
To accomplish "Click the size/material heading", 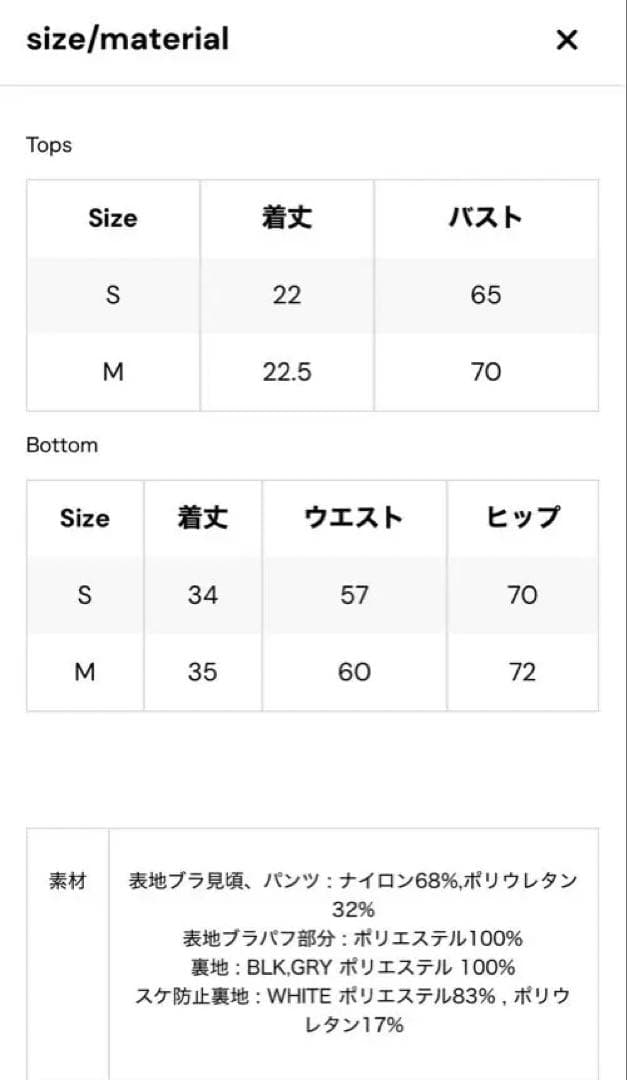I will tap(127, 40).
